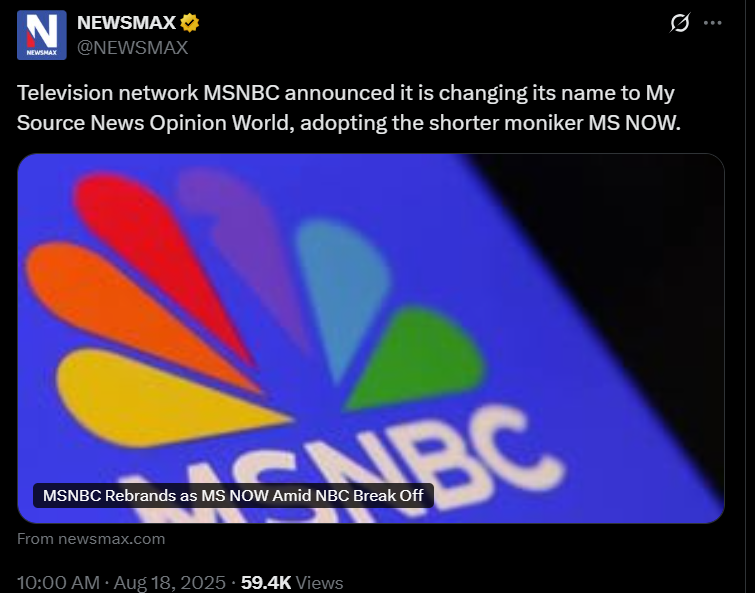
Task: Open the three-dot more options menu
Action: point(713,23)
